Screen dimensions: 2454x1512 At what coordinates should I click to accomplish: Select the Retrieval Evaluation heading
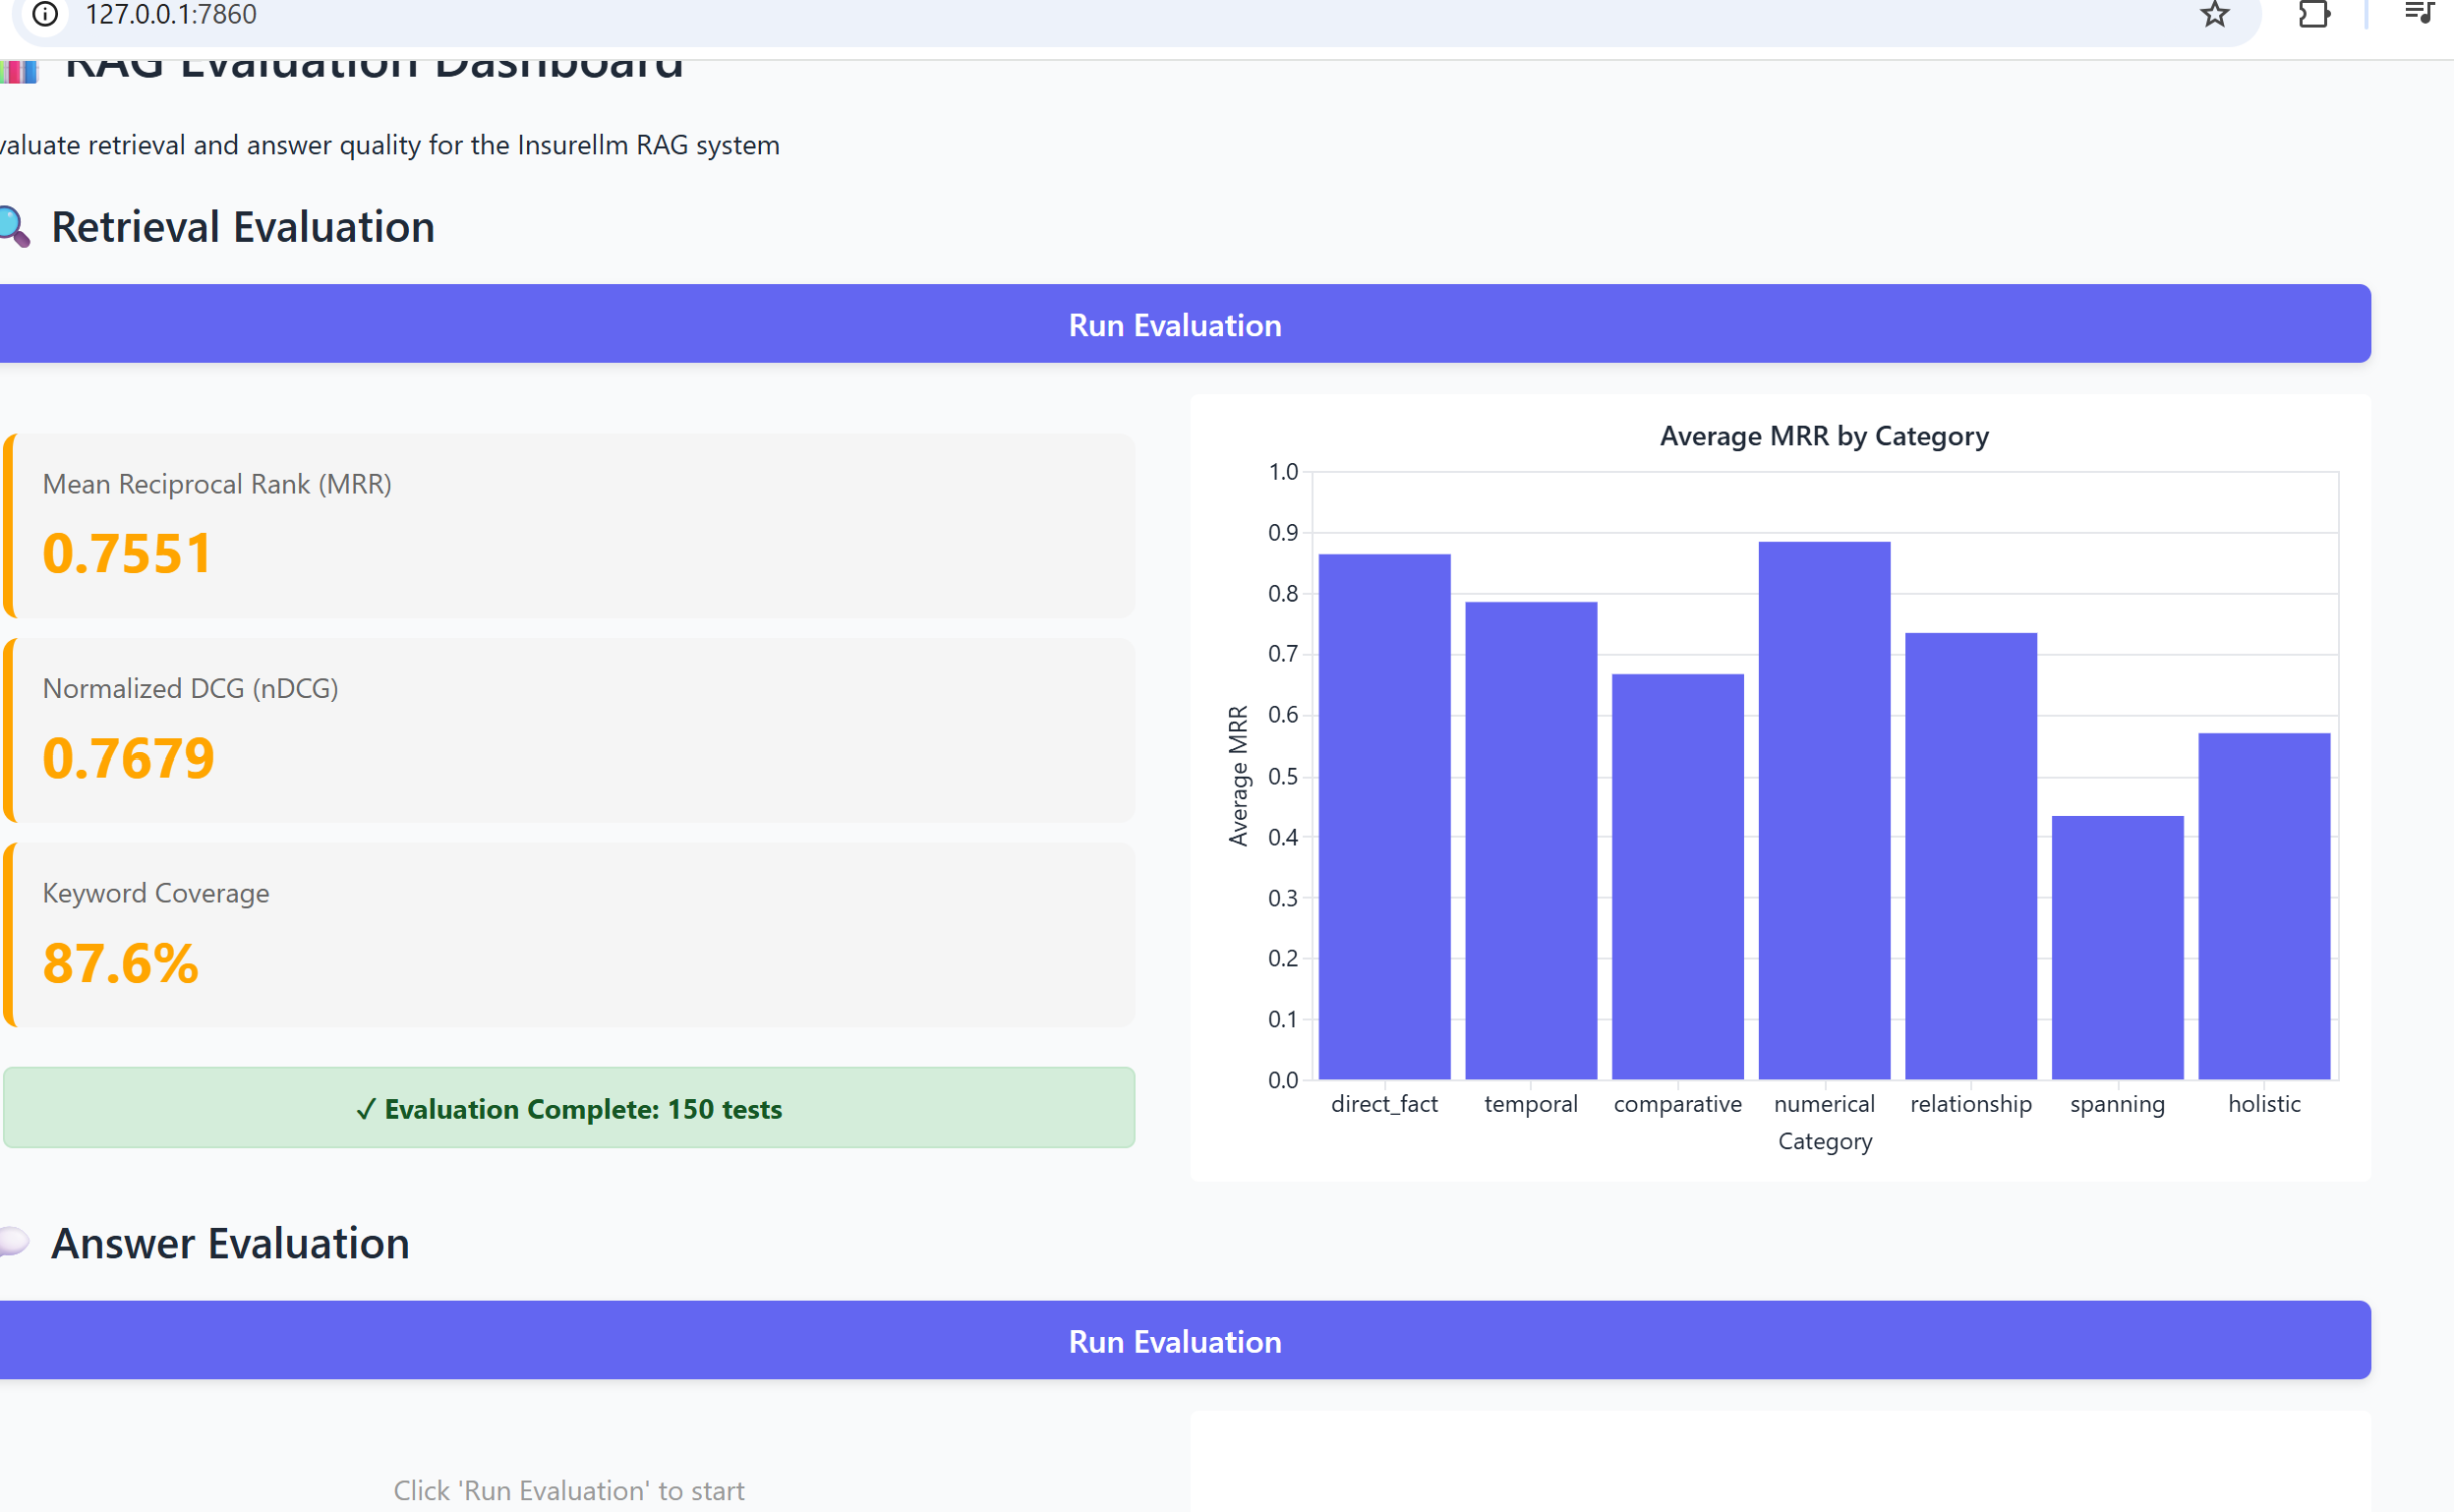[243, 227]
